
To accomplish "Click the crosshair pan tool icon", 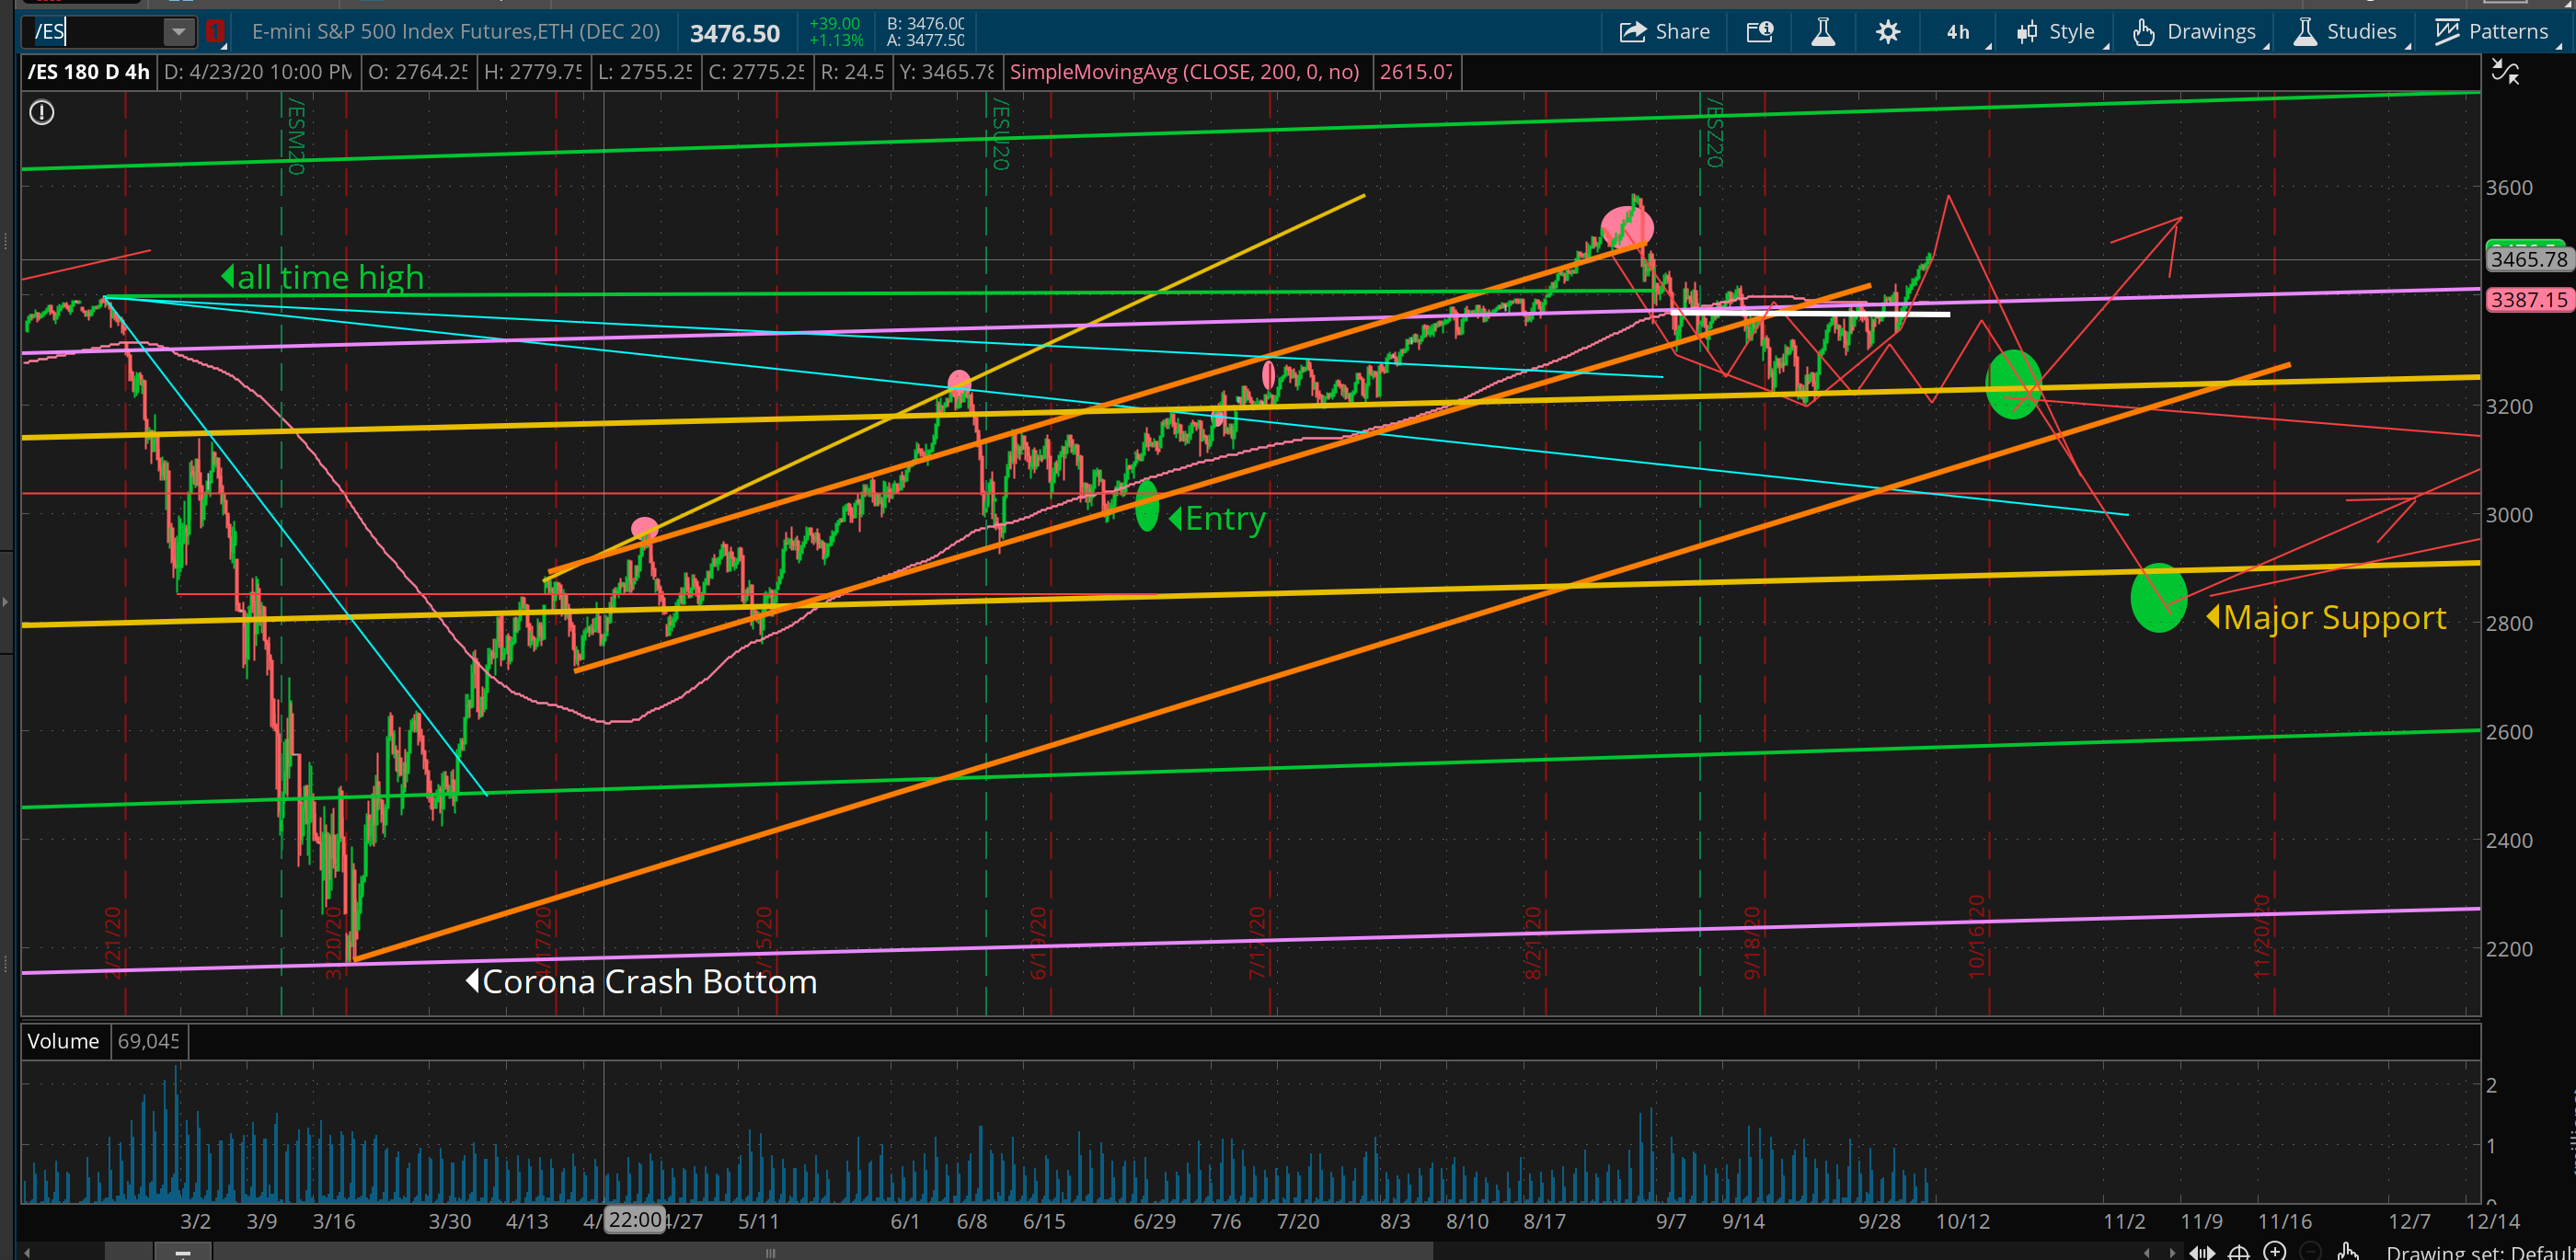I will 2239,1251.
